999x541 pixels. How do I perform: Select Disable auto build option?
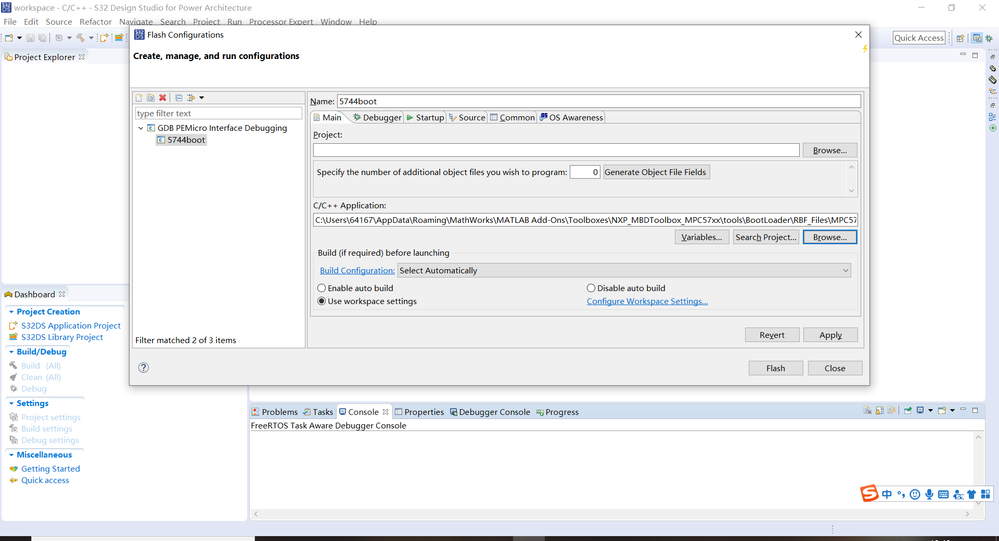coord(626,288)
